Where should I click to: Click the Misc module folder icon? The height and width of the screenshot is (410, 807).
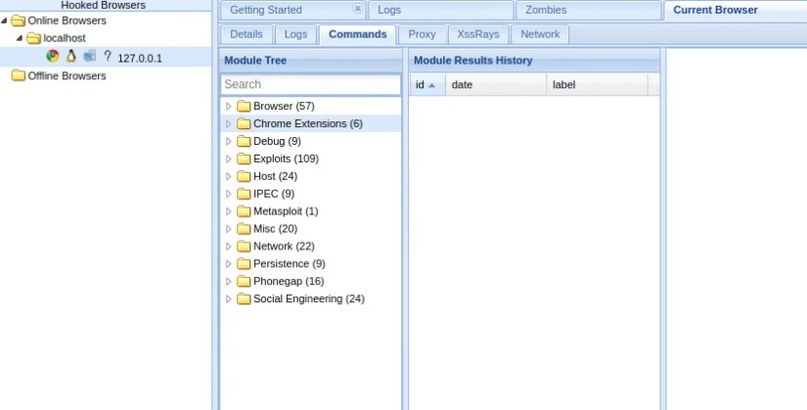click(x=243, y=229)
